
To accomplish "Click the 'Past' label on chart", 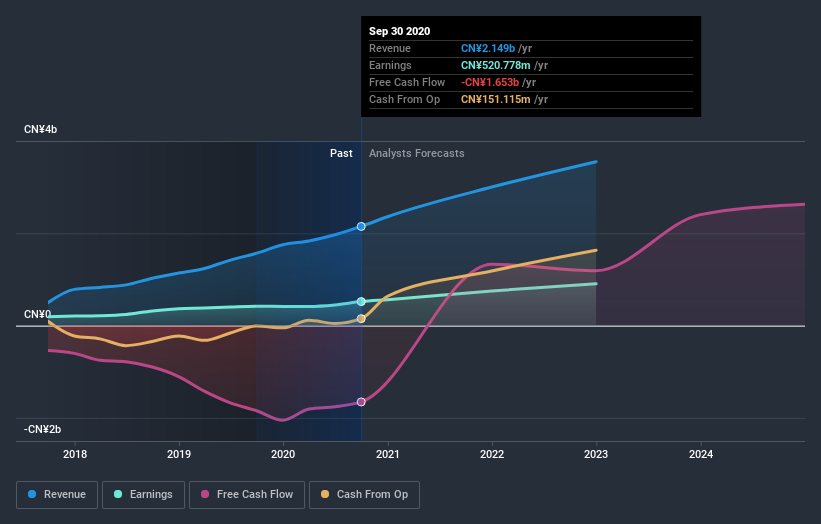I will (x=341, y=153).
